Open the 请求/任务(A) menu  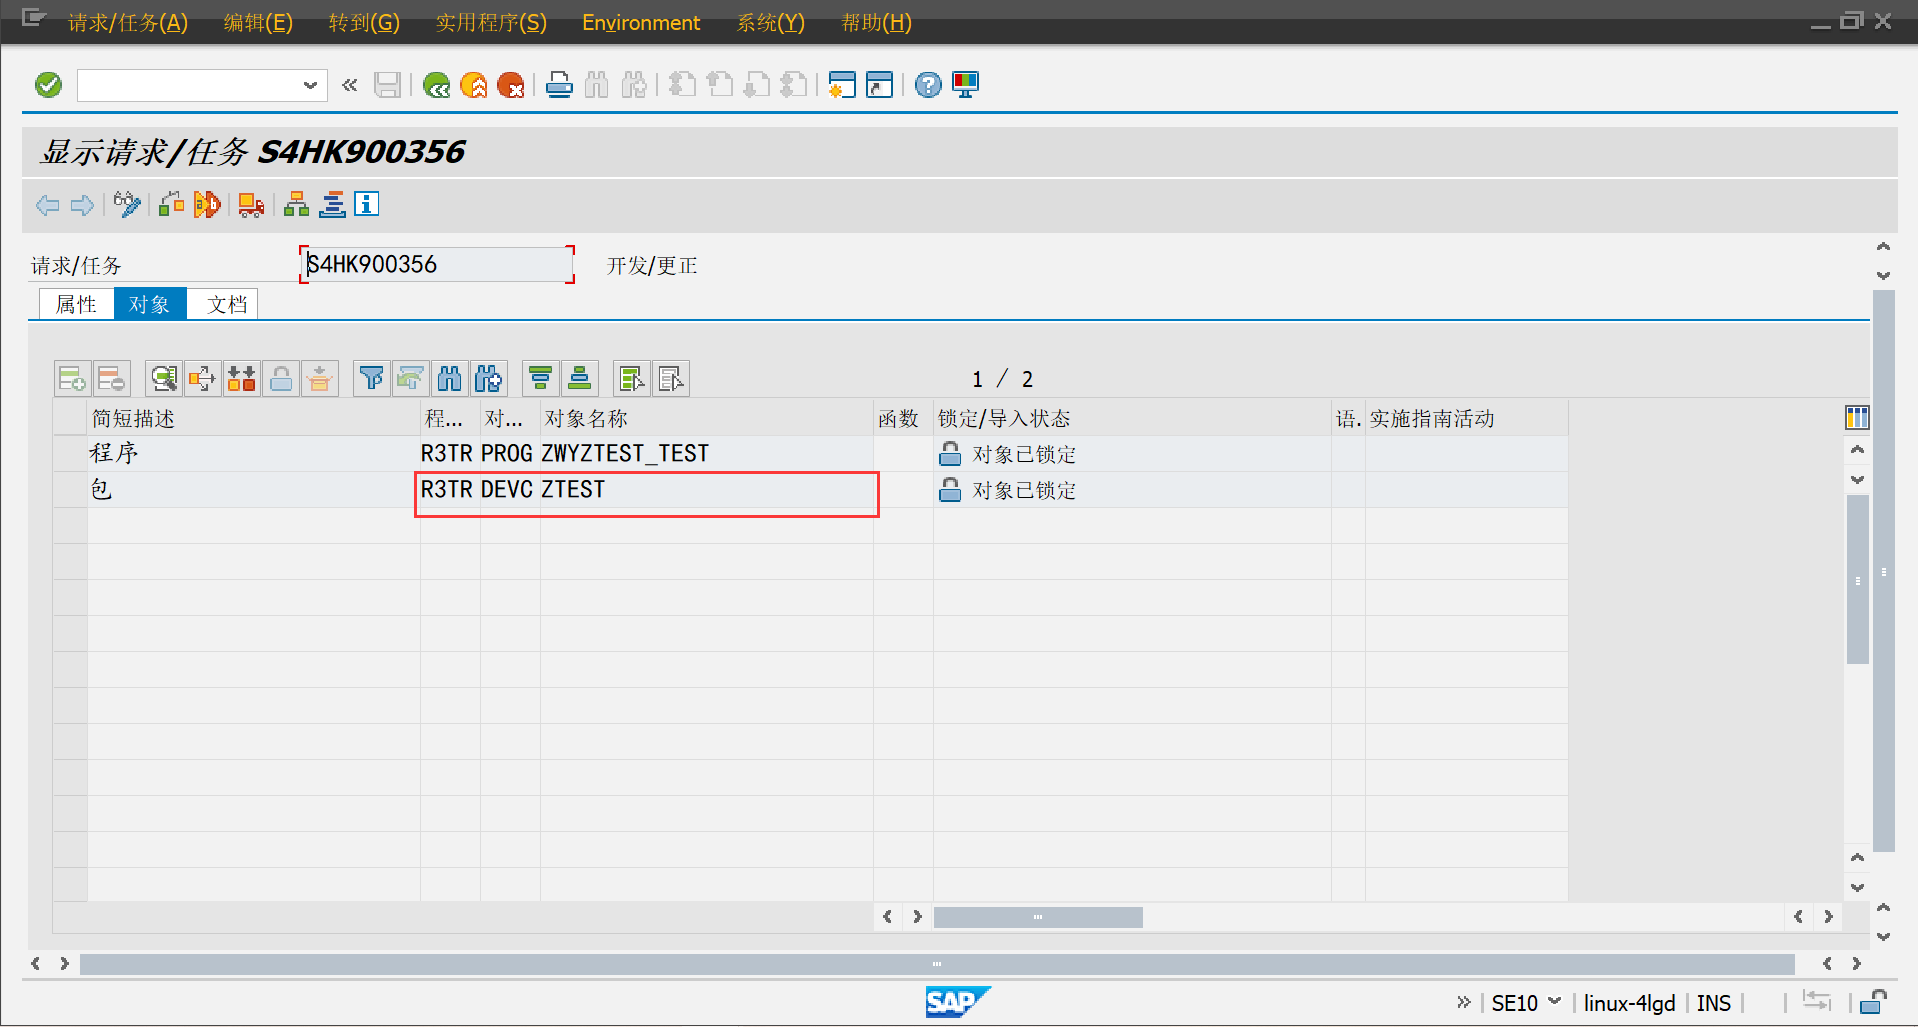(x=127, y=22)
